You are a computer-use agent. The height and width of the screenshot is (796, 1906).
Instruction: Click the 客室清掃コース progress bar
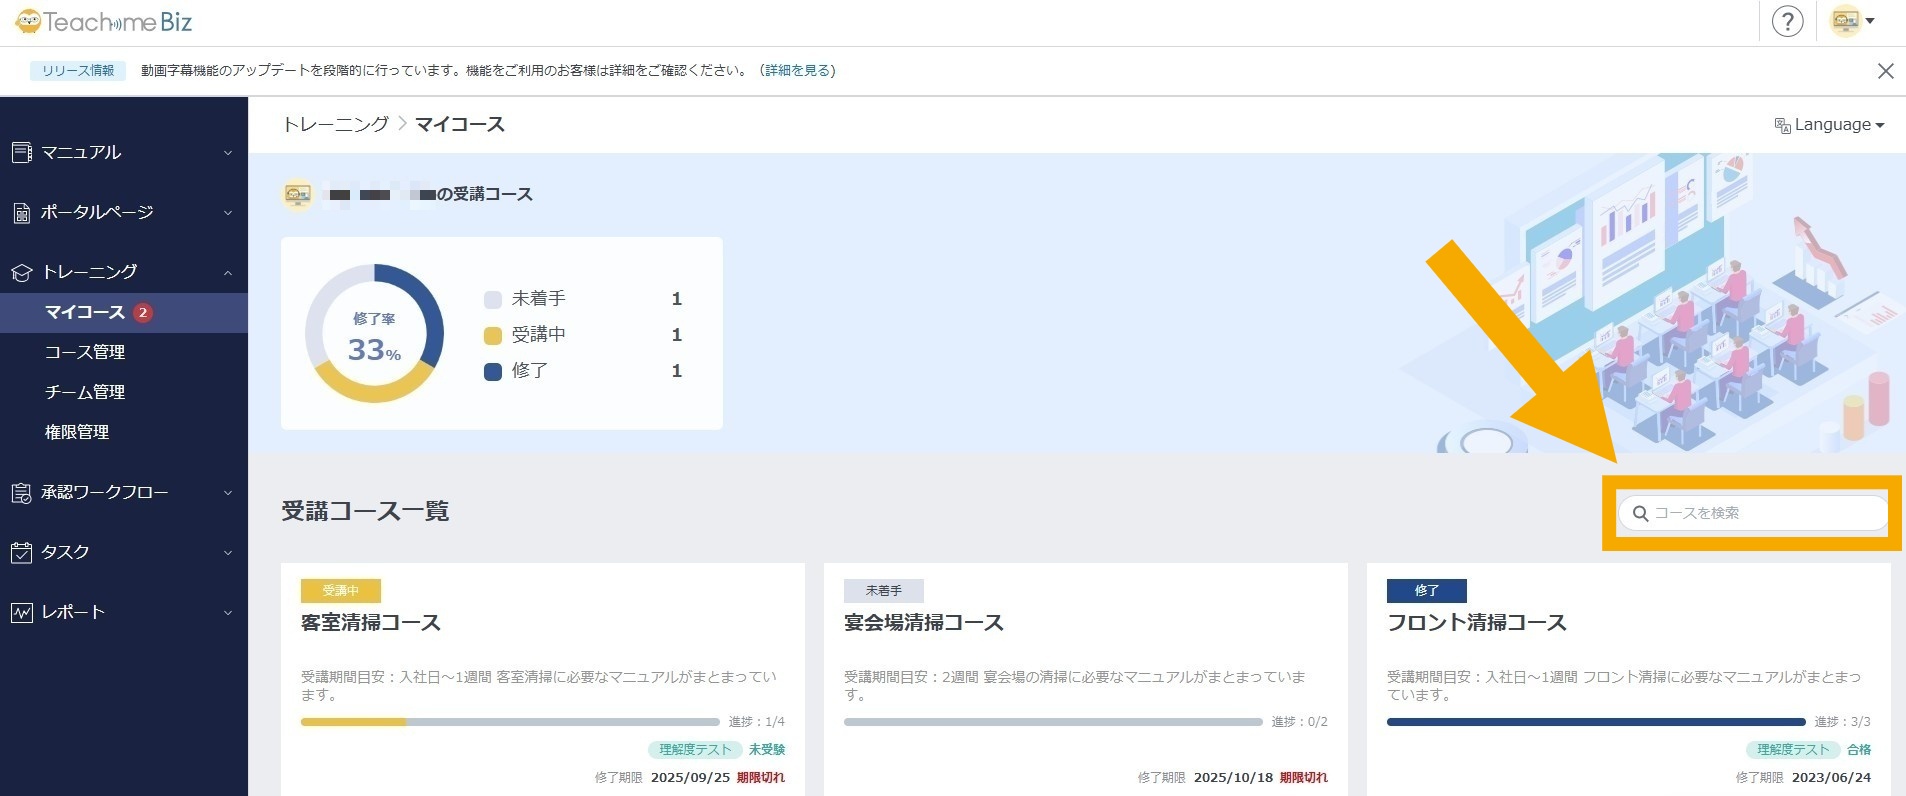point(510,722)
